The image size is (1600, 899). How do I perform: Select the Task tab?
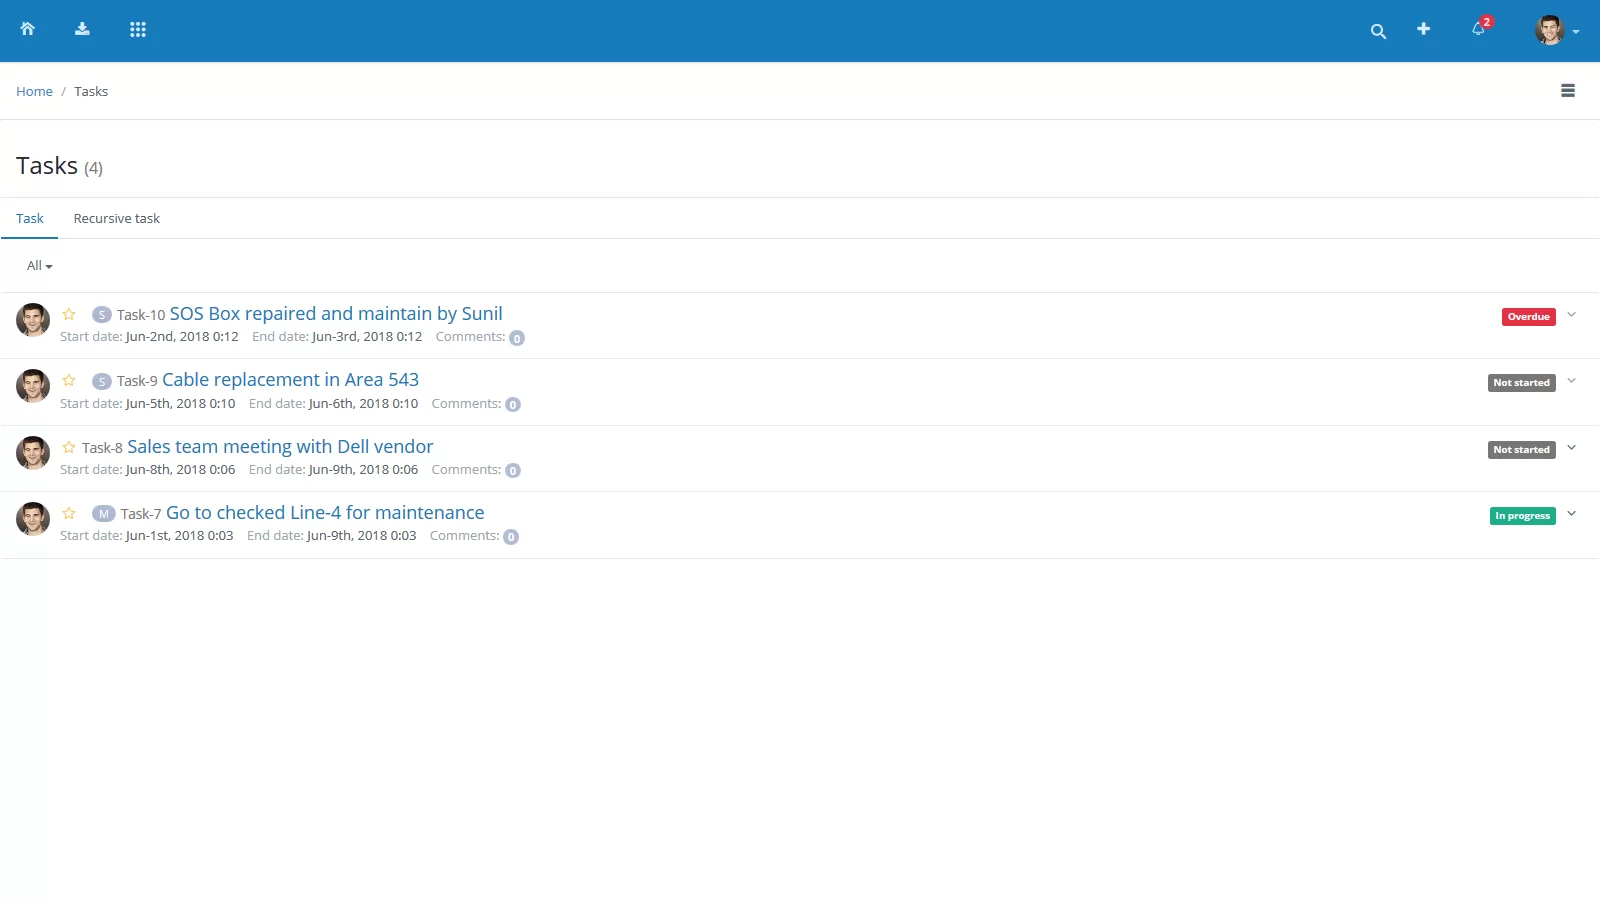point(30,219)
